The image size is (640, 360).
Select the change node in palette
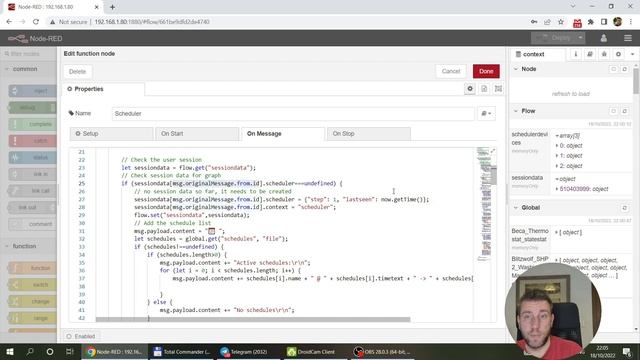coord(33,302)
